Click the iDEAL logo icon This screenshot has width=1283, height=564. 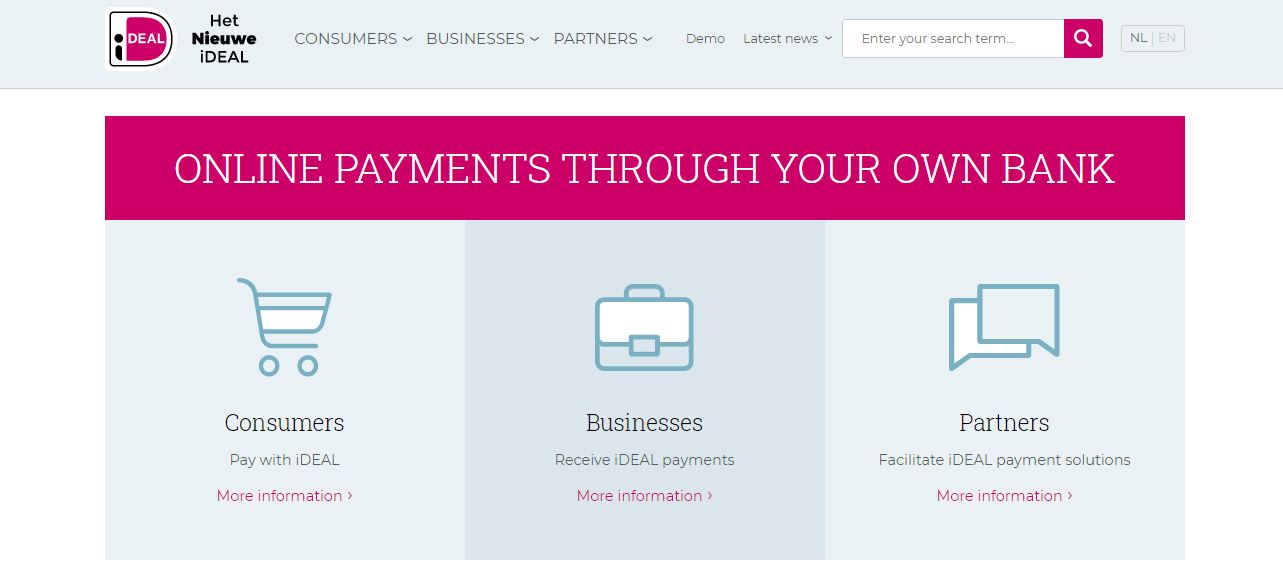[140, 39]
